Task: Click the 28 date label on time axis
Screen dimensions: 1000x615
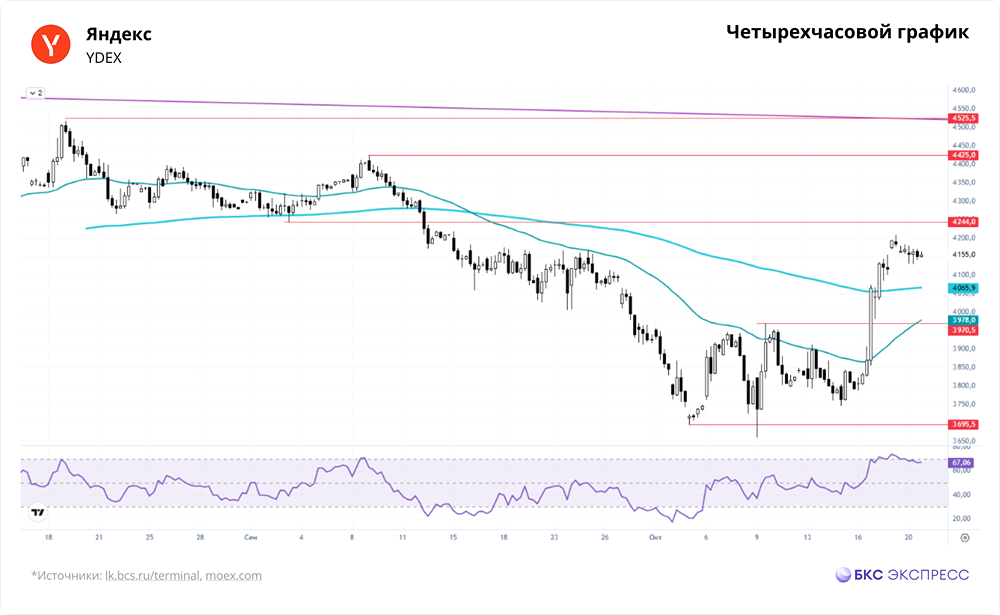Action: coord(200,538)
